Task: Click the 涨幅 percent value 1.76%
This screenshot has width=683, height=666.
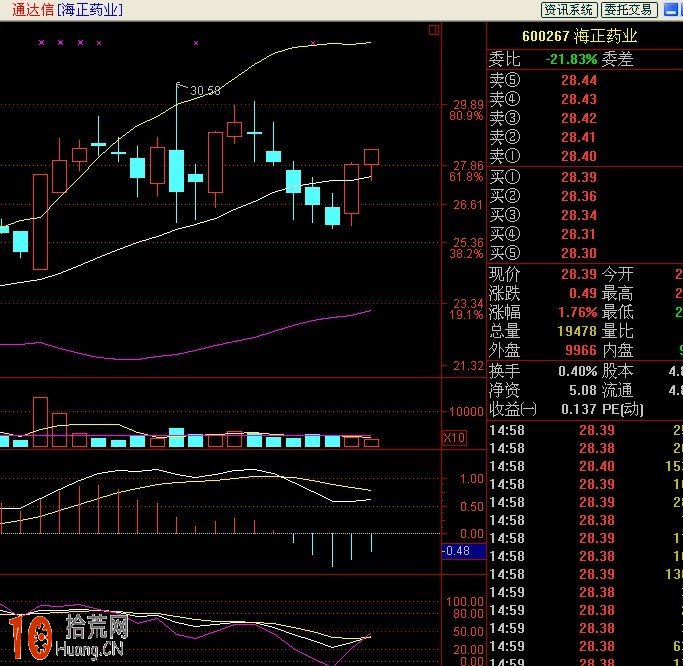Action: click(x=578, y=312)
